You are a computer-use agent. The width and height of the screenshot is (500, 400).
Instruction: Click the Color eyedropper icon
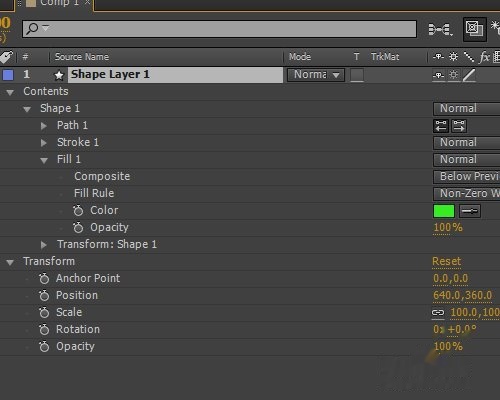click(470, 211)
